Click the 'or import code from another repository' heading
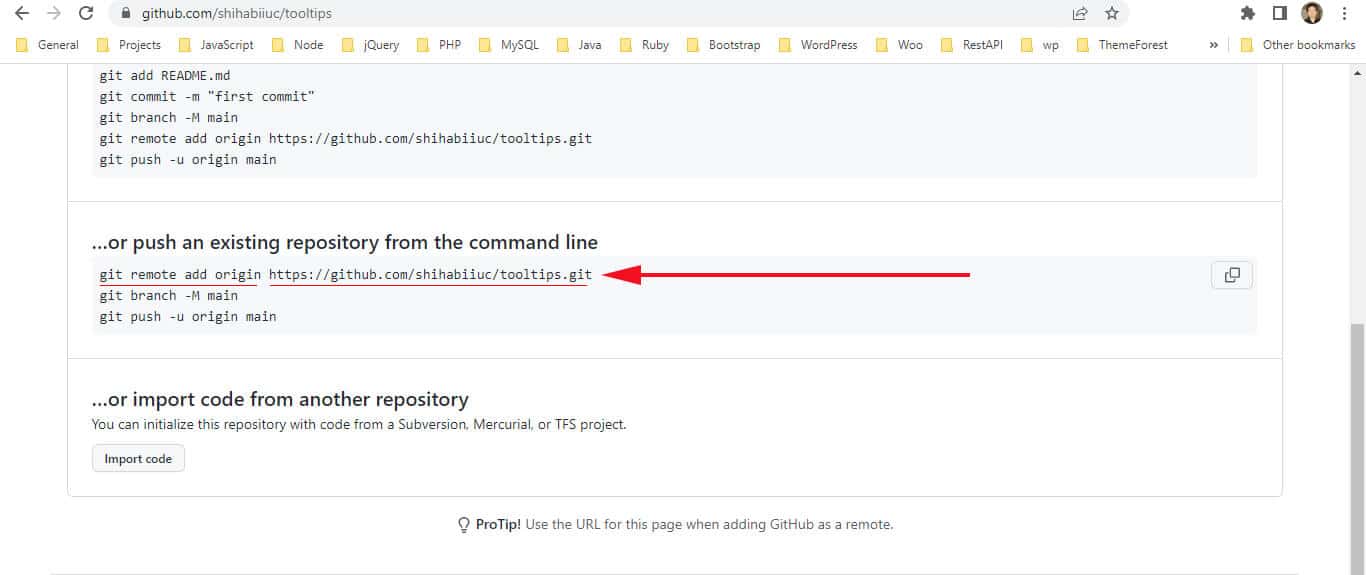Viewport: 1366px width, 575px height. (280, 399)
